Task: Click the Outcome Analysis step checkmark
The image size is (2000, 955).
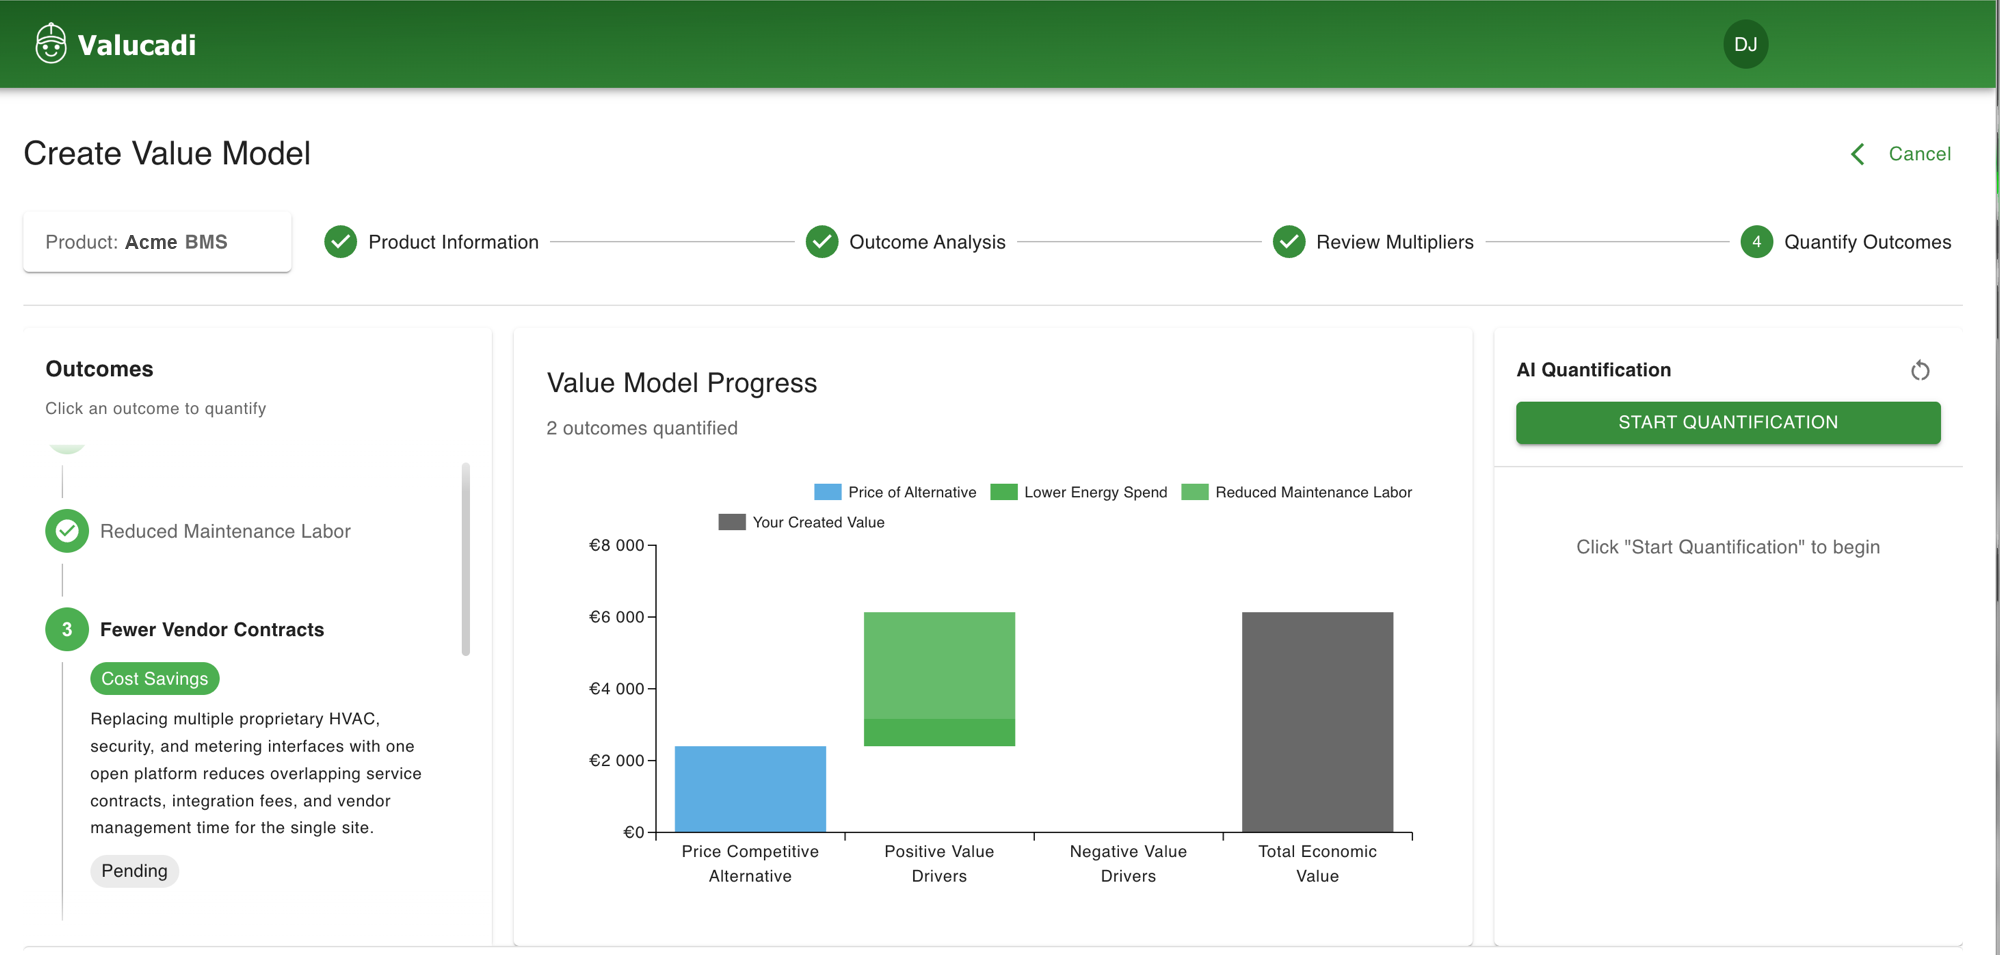Action: pos(822,242)
